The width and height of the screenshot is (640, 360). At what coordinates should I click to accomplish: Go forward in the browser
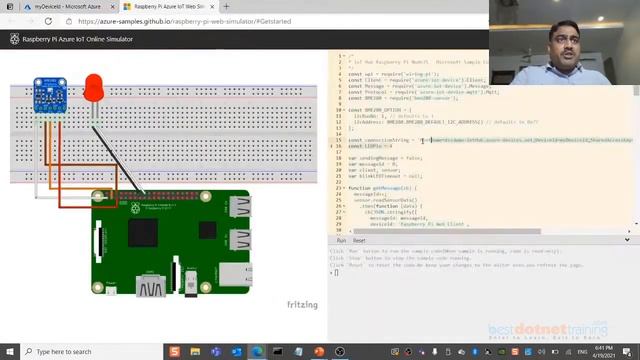[30, 21]
